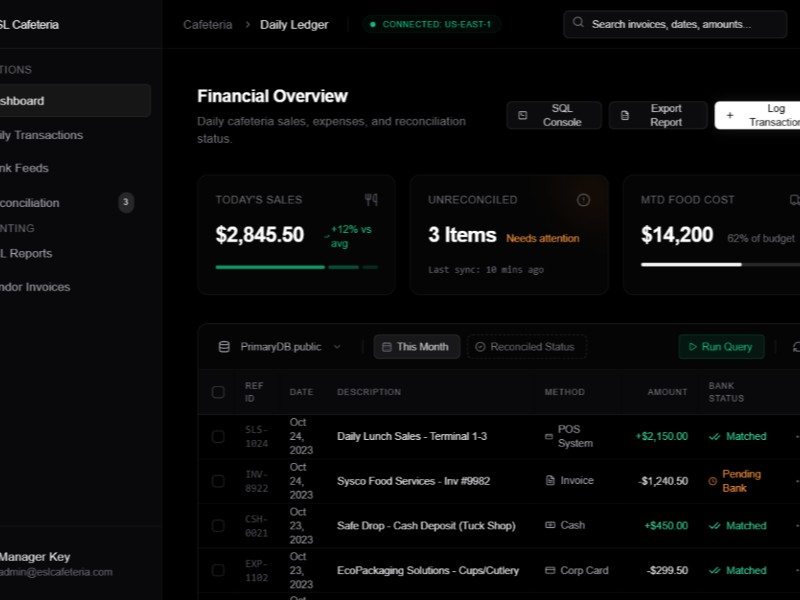Click the database icon beside PrimaryDB.public
The image size is (800, 600).
[x=224, y=347]
